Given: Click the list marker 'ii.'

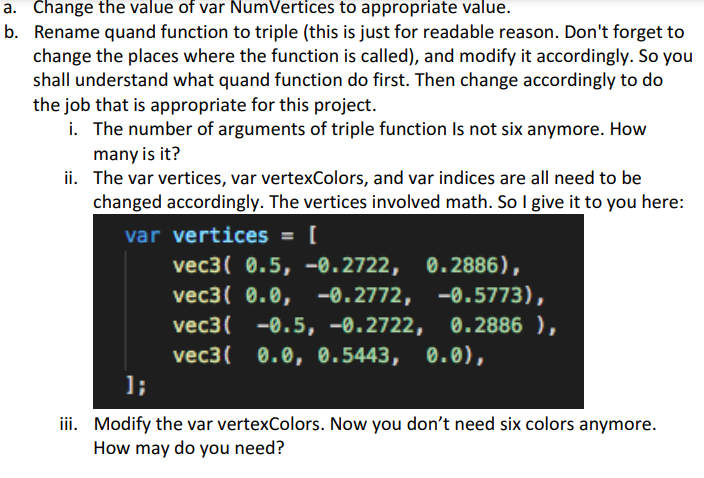Looking at the screenshot, I should pyautogui.click(x=70, y=178).
